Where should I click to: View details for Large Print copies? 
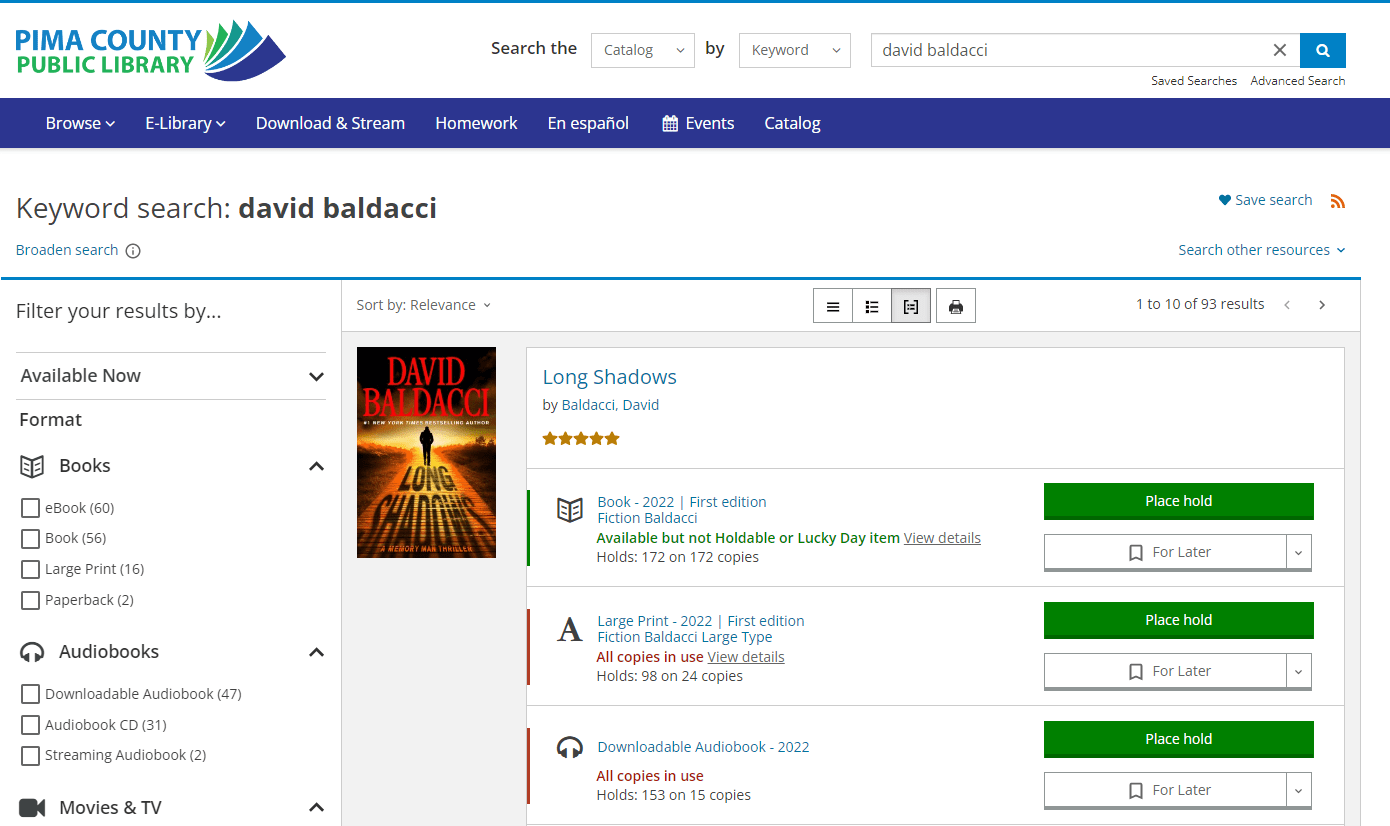tap(746, 657)
